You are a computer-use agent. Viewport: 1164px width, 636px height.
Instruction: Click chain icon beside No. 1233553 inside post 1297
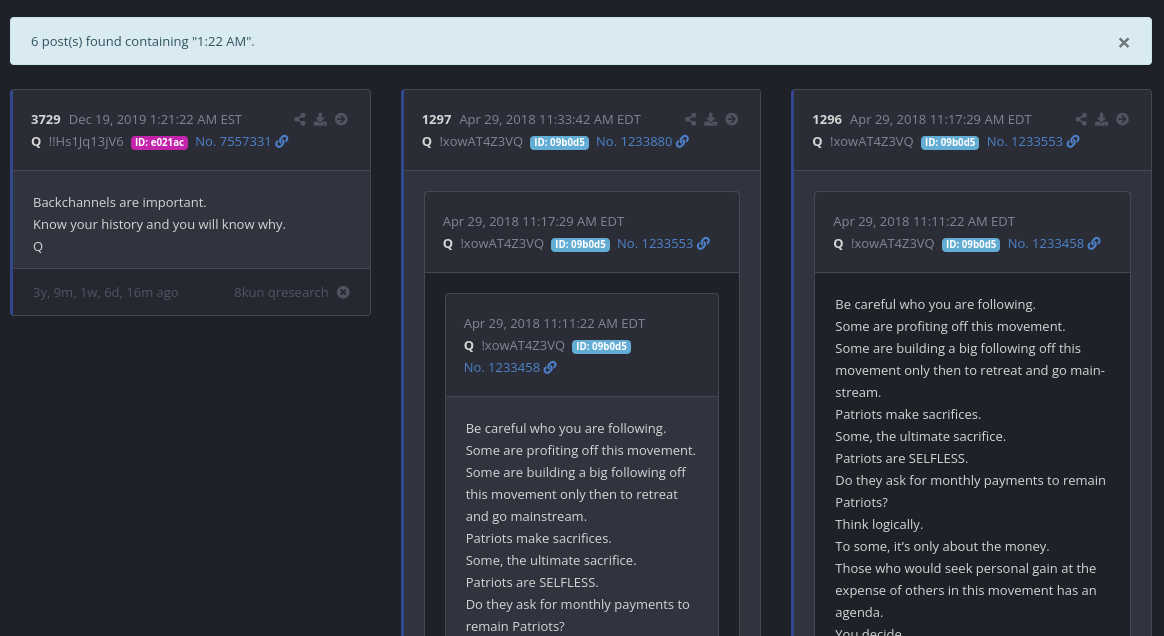(704, 243)
